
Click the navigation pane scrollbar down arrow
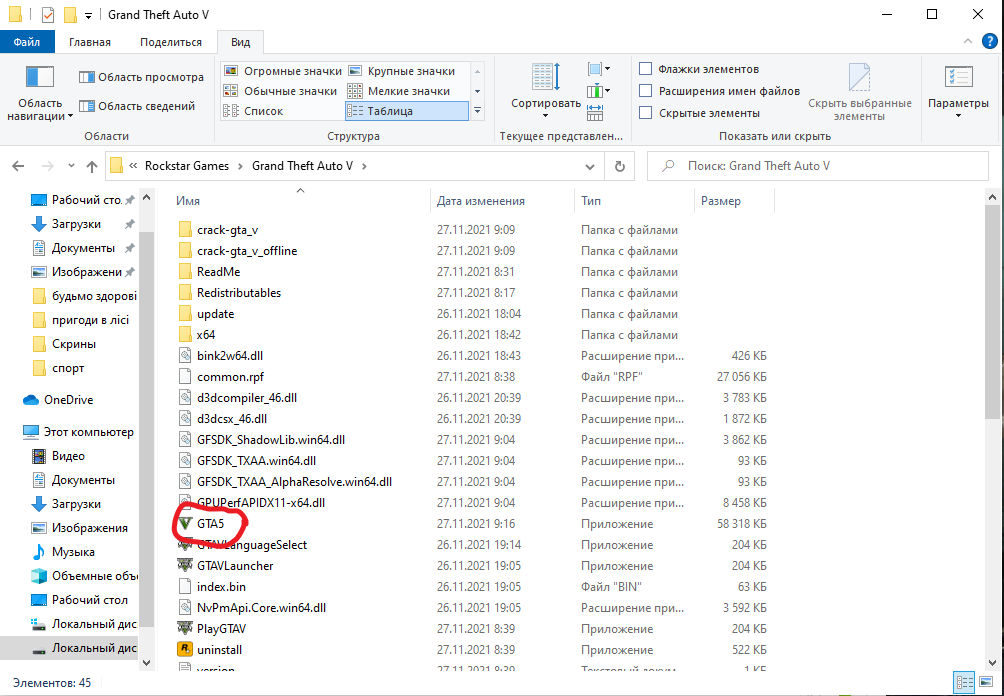pyautogui.click(x=147, y=663)
